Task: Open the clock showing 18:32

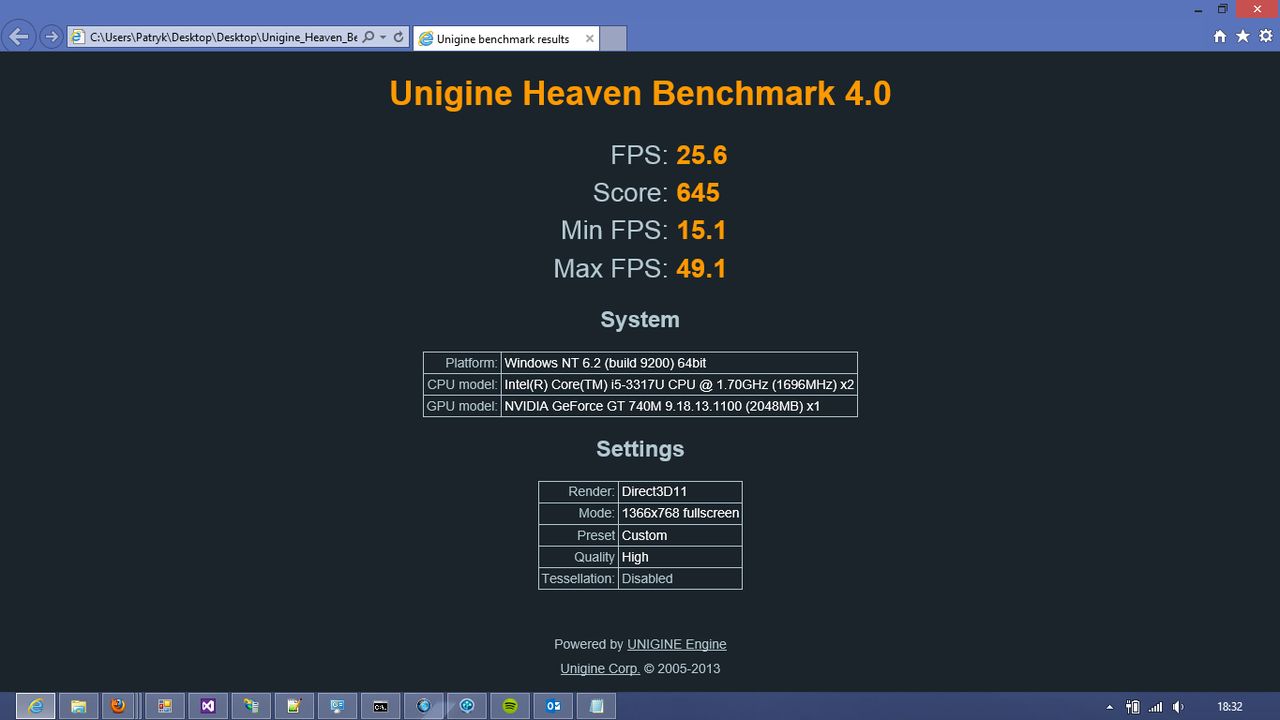Action: 1230,707
